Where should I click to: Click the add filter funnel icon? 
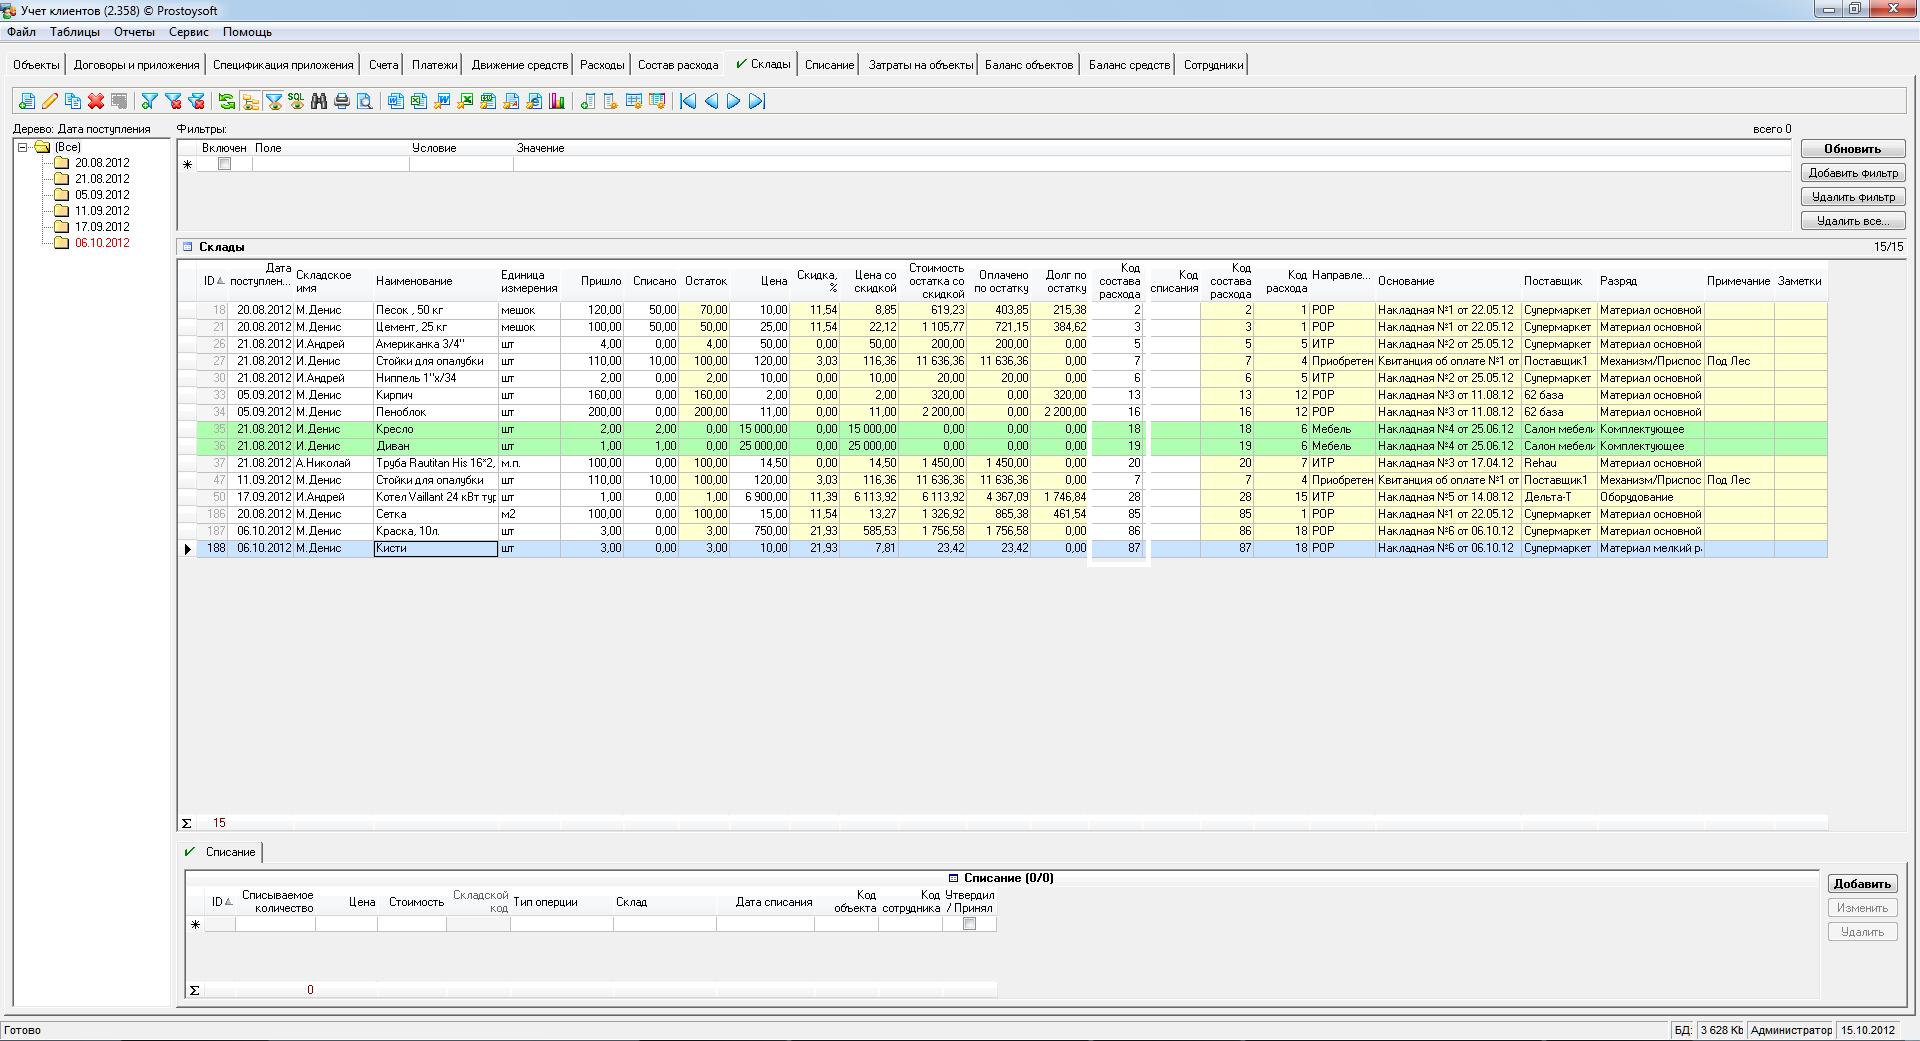(x=149, y=101)
